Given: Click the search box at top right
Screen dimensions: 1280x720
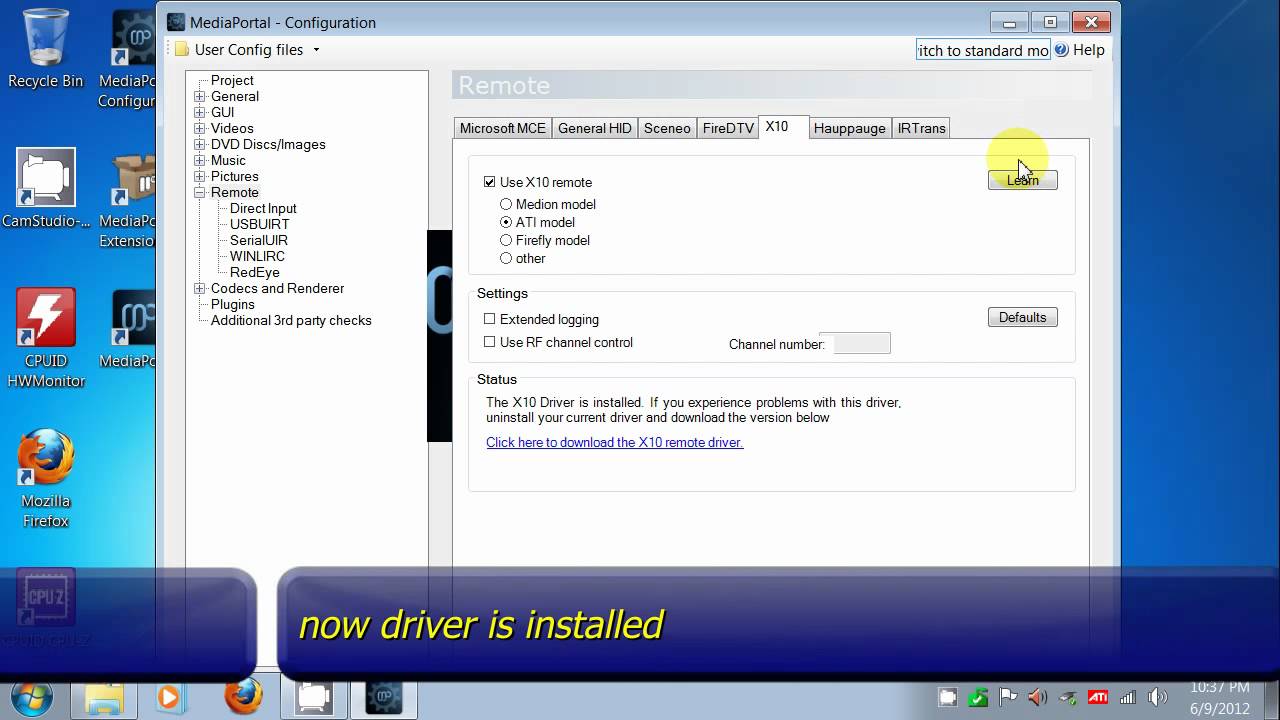Looking at the screenshot, I should (983, 50).
